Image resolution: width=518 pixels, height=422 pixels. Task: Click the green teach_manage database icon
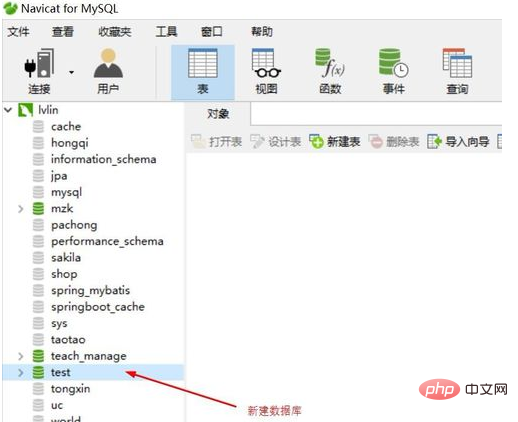[x=38, y=356]
